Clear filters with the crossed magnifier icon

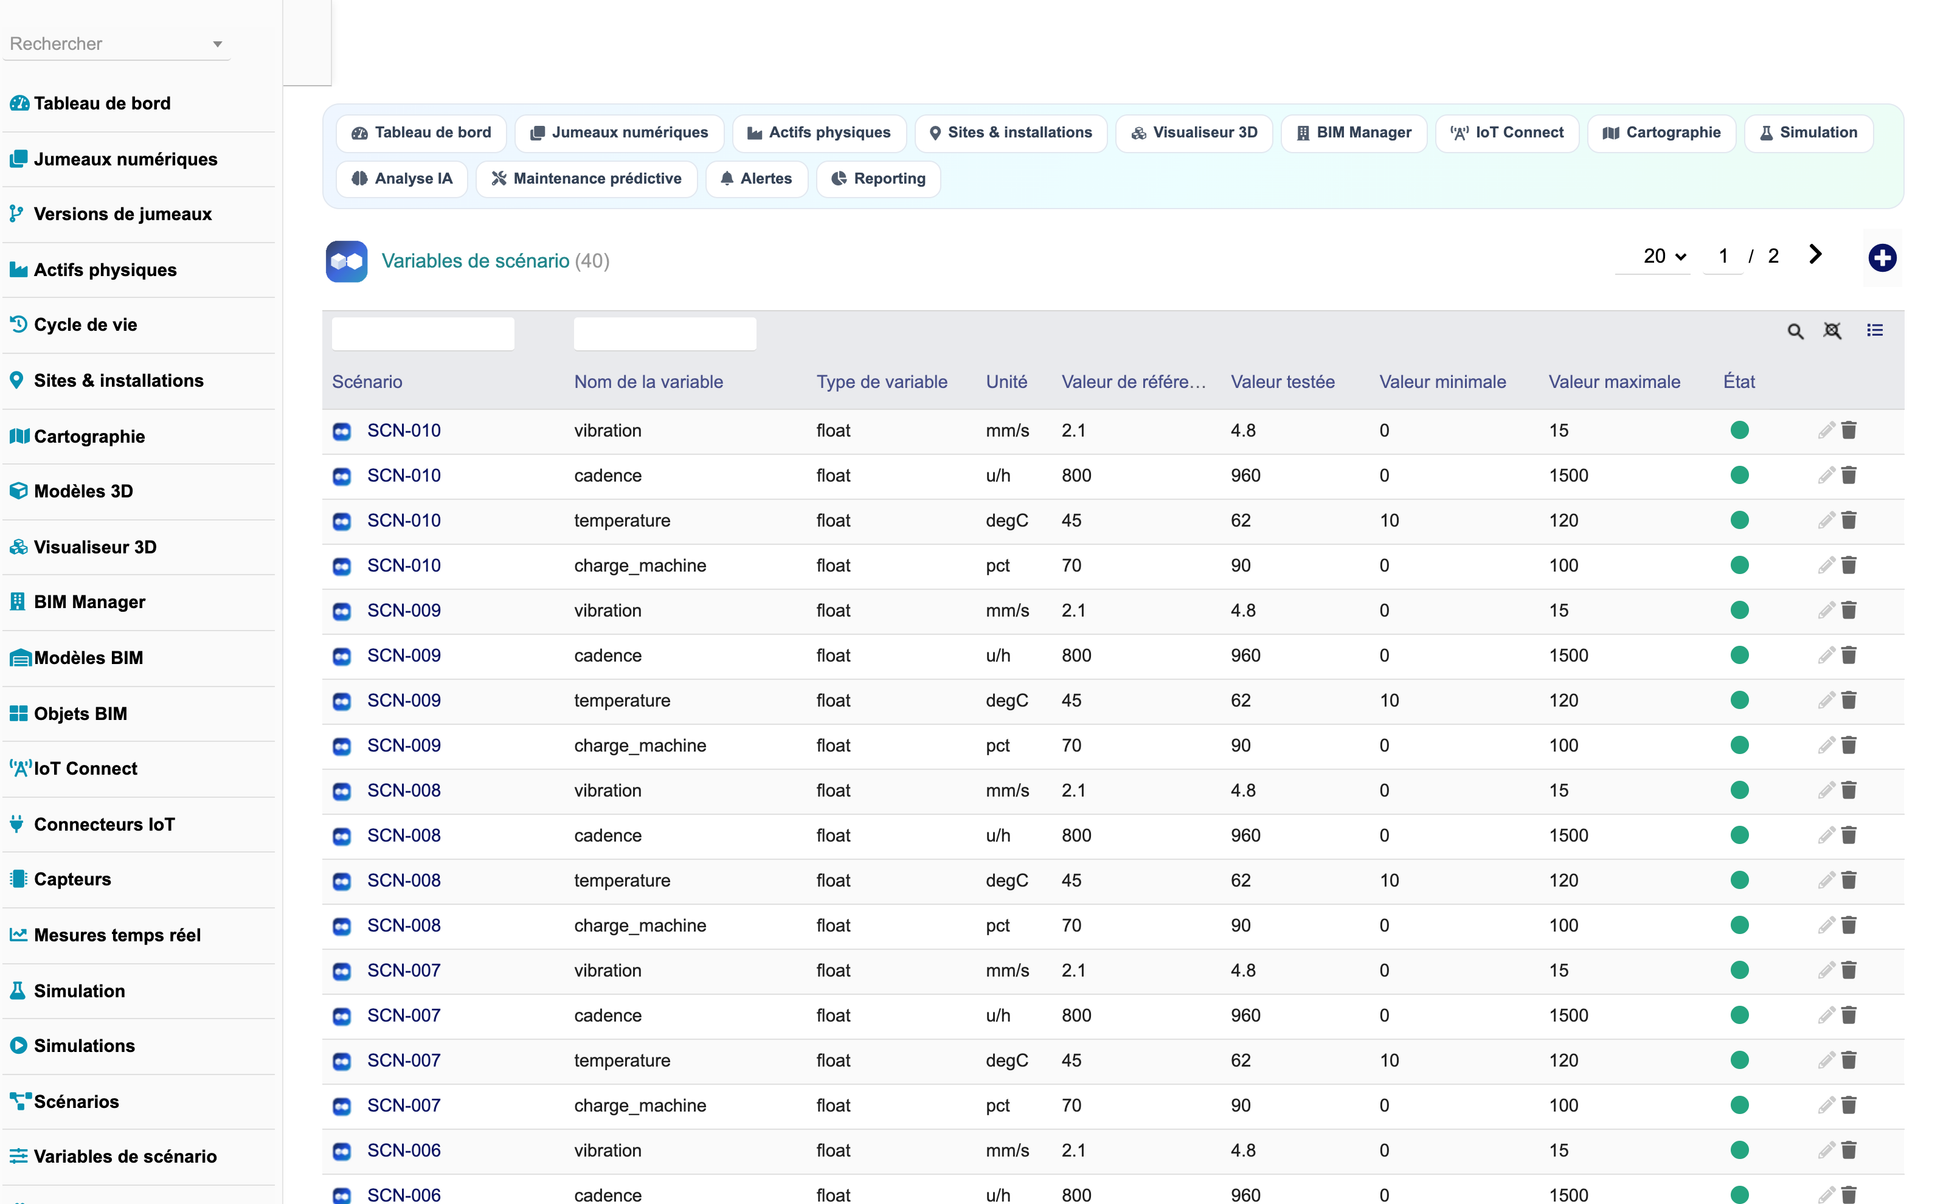[1832, 331]
